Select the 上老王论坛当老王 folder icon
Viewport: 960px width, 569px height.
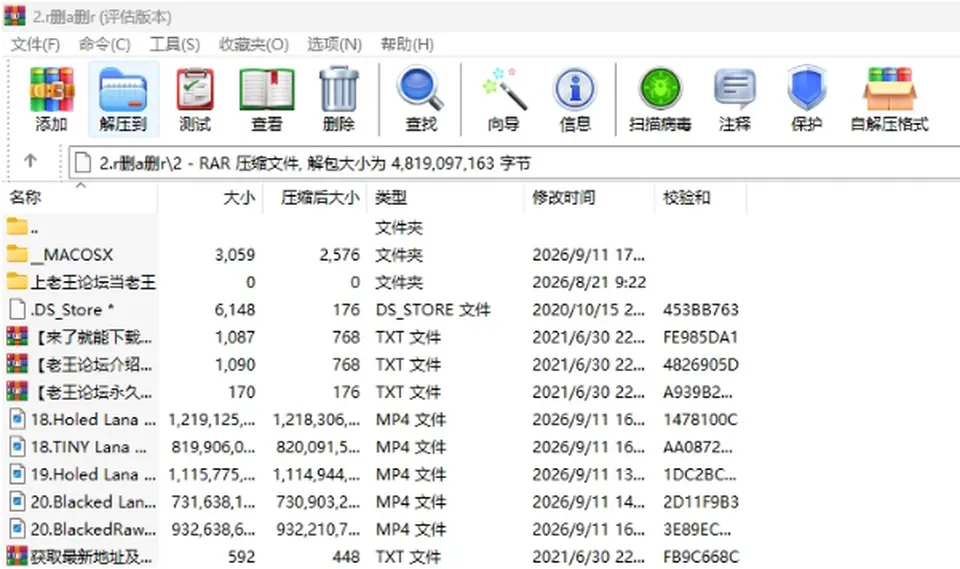click(17, 282)
